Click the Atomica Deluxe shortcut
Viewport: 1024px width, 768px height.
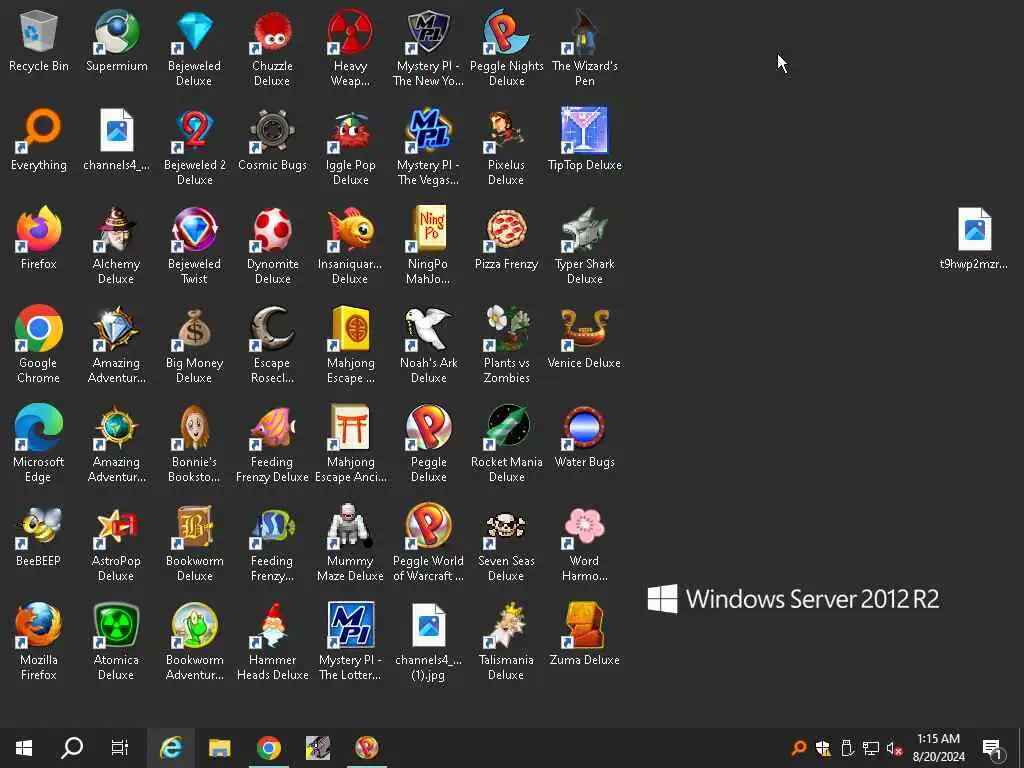click(116, 642)
